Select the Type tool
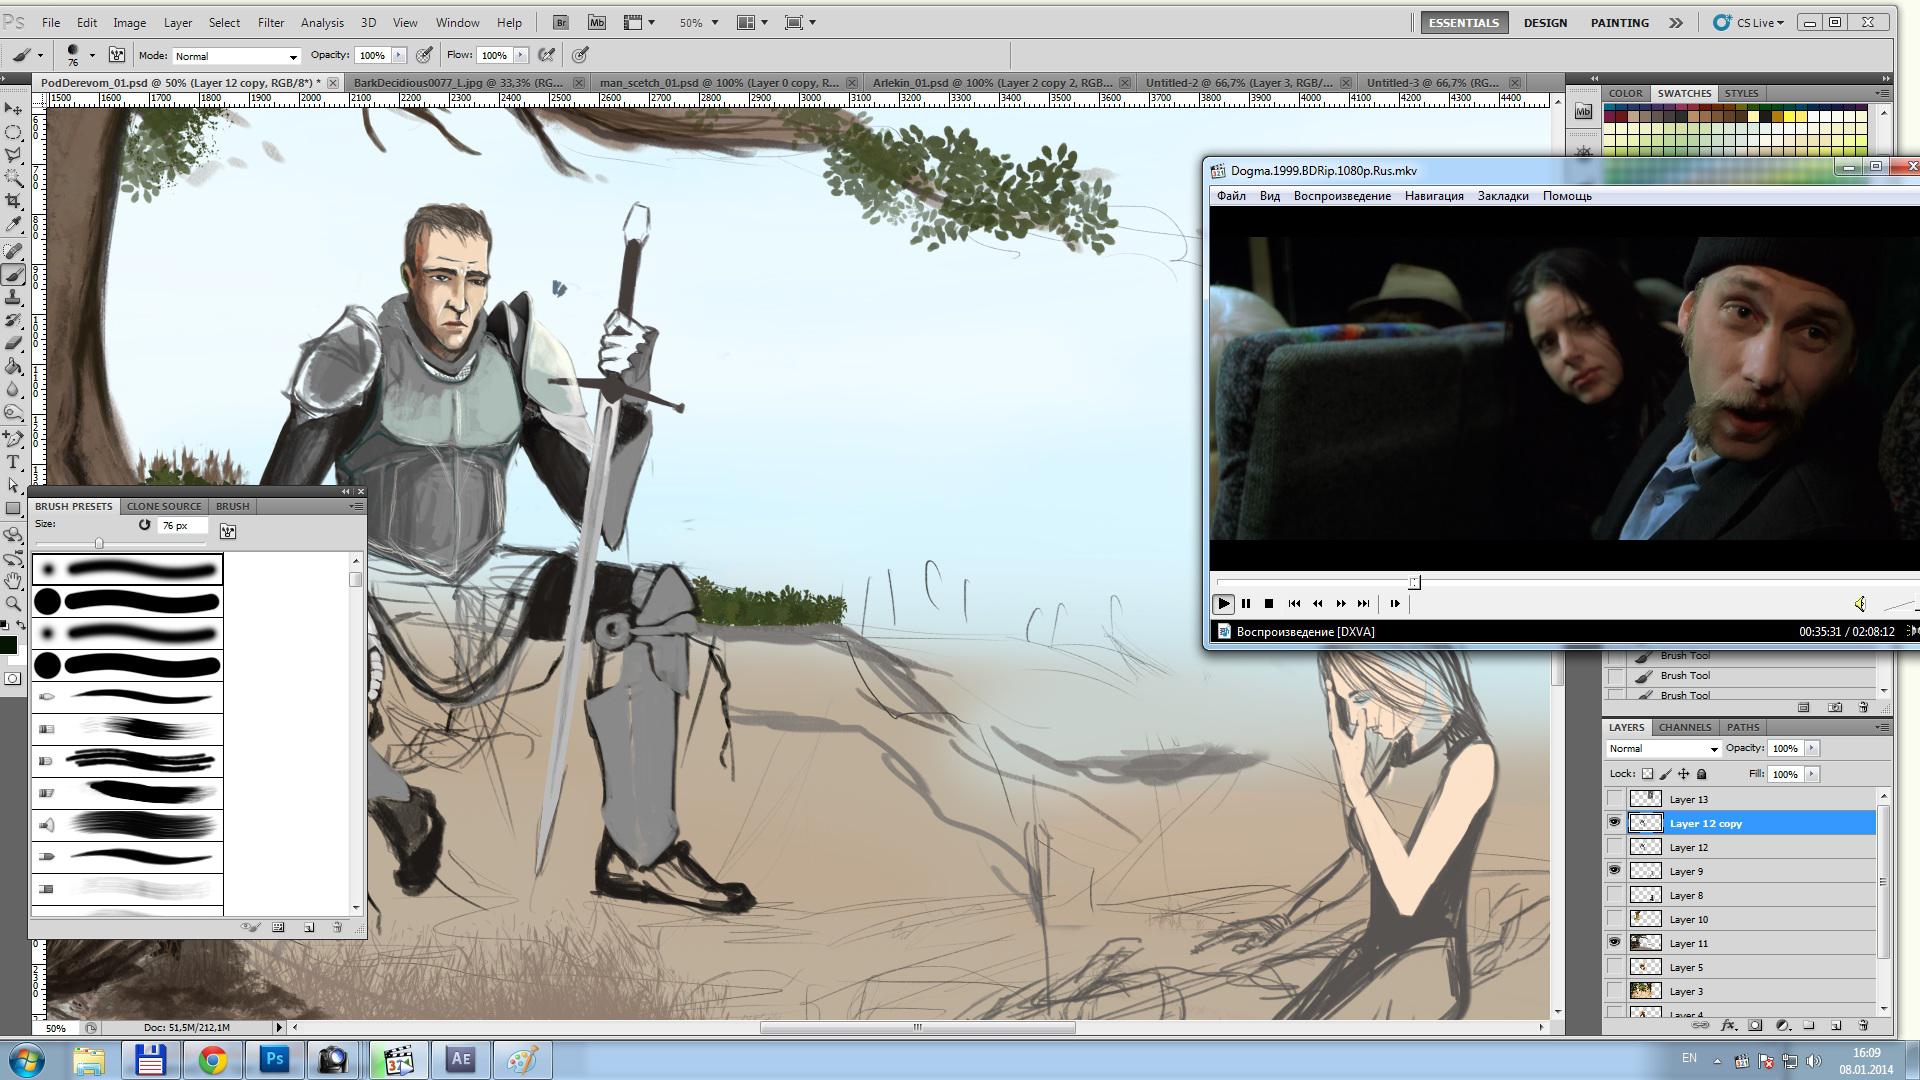This screenshot has width=1920, height=1080. 13,462
